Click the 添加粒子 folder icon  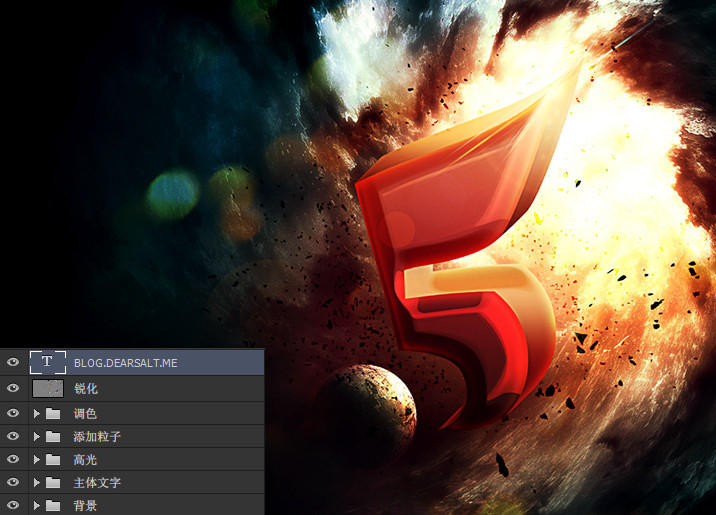tap(53, 436)
